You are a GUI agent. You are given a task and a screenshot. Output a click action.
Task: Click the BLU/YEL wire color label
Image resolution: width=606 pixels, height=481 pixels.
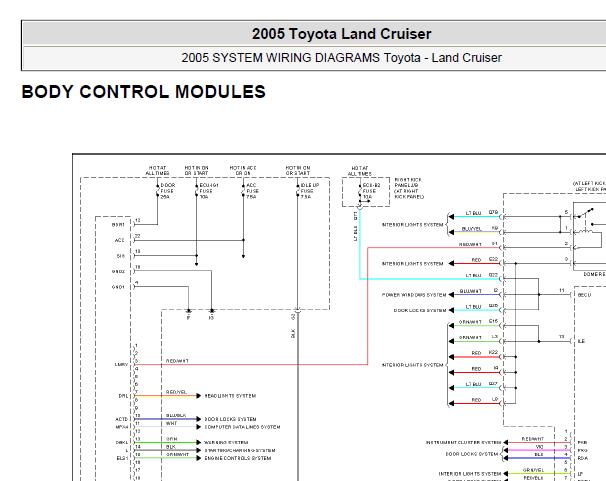(x=471, y=229)
